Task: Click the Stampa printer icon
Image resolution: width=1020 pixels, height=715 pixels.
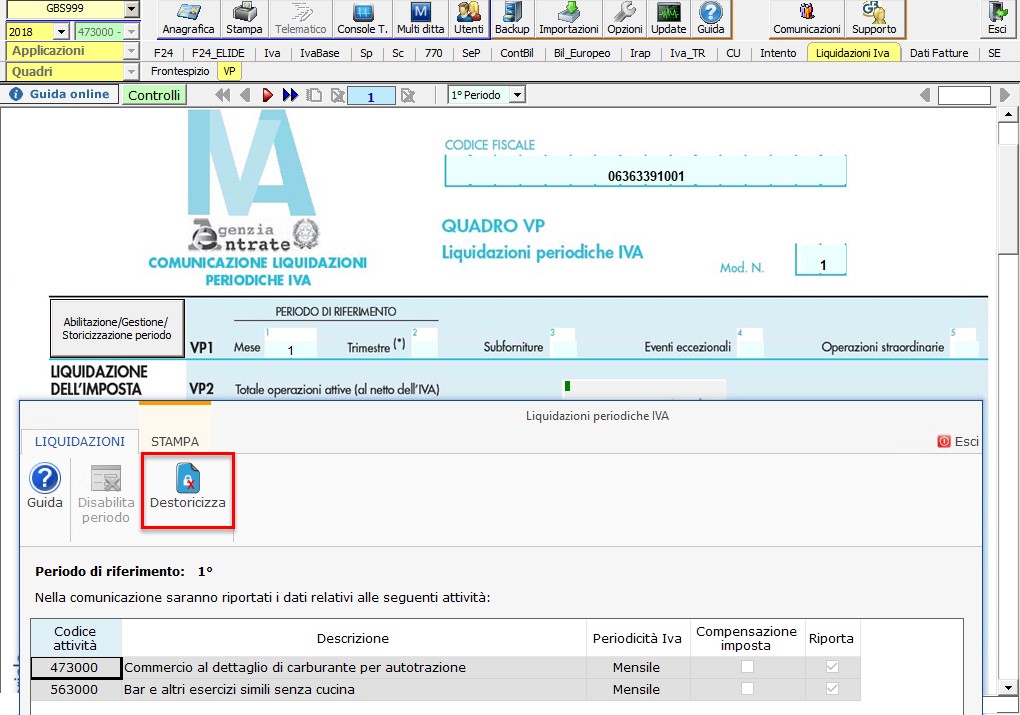Action: pos(244,19)
